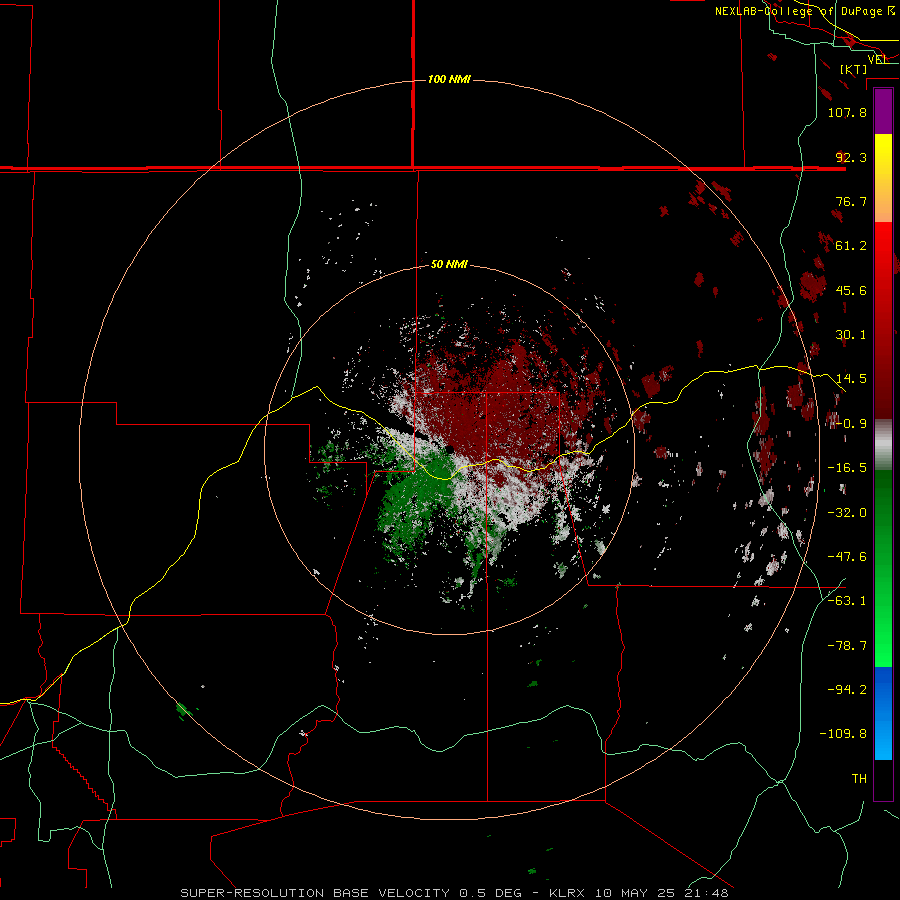The height and width of the screenshot is (900, 900).
Task: Click the -0.9 velocity scale value
Action: click(x=851, y=424)
